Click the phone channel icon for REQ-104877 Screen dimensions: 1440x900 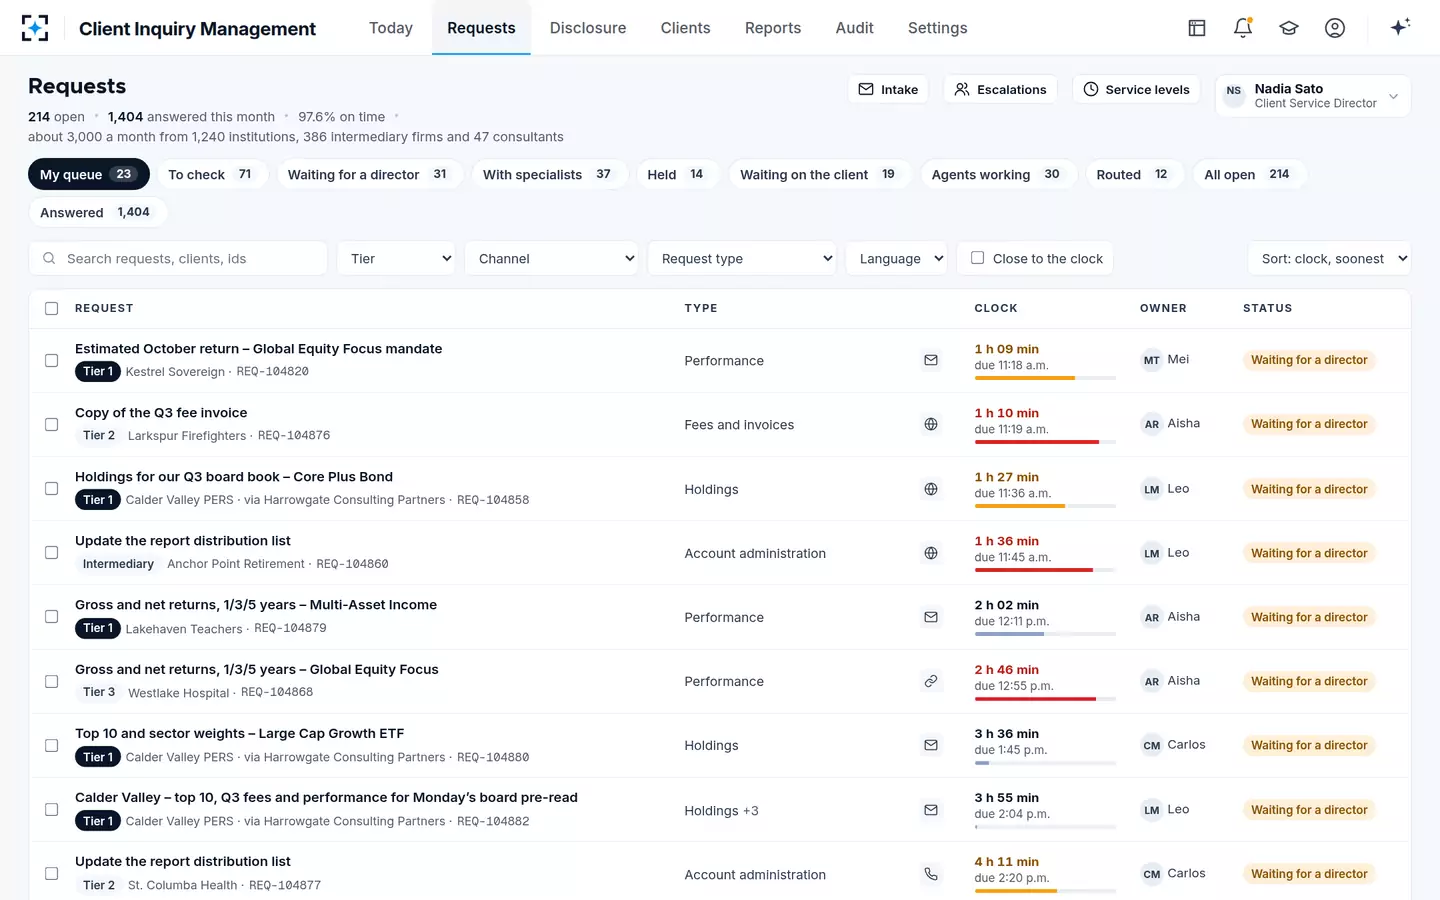click(x=931, y=874)
